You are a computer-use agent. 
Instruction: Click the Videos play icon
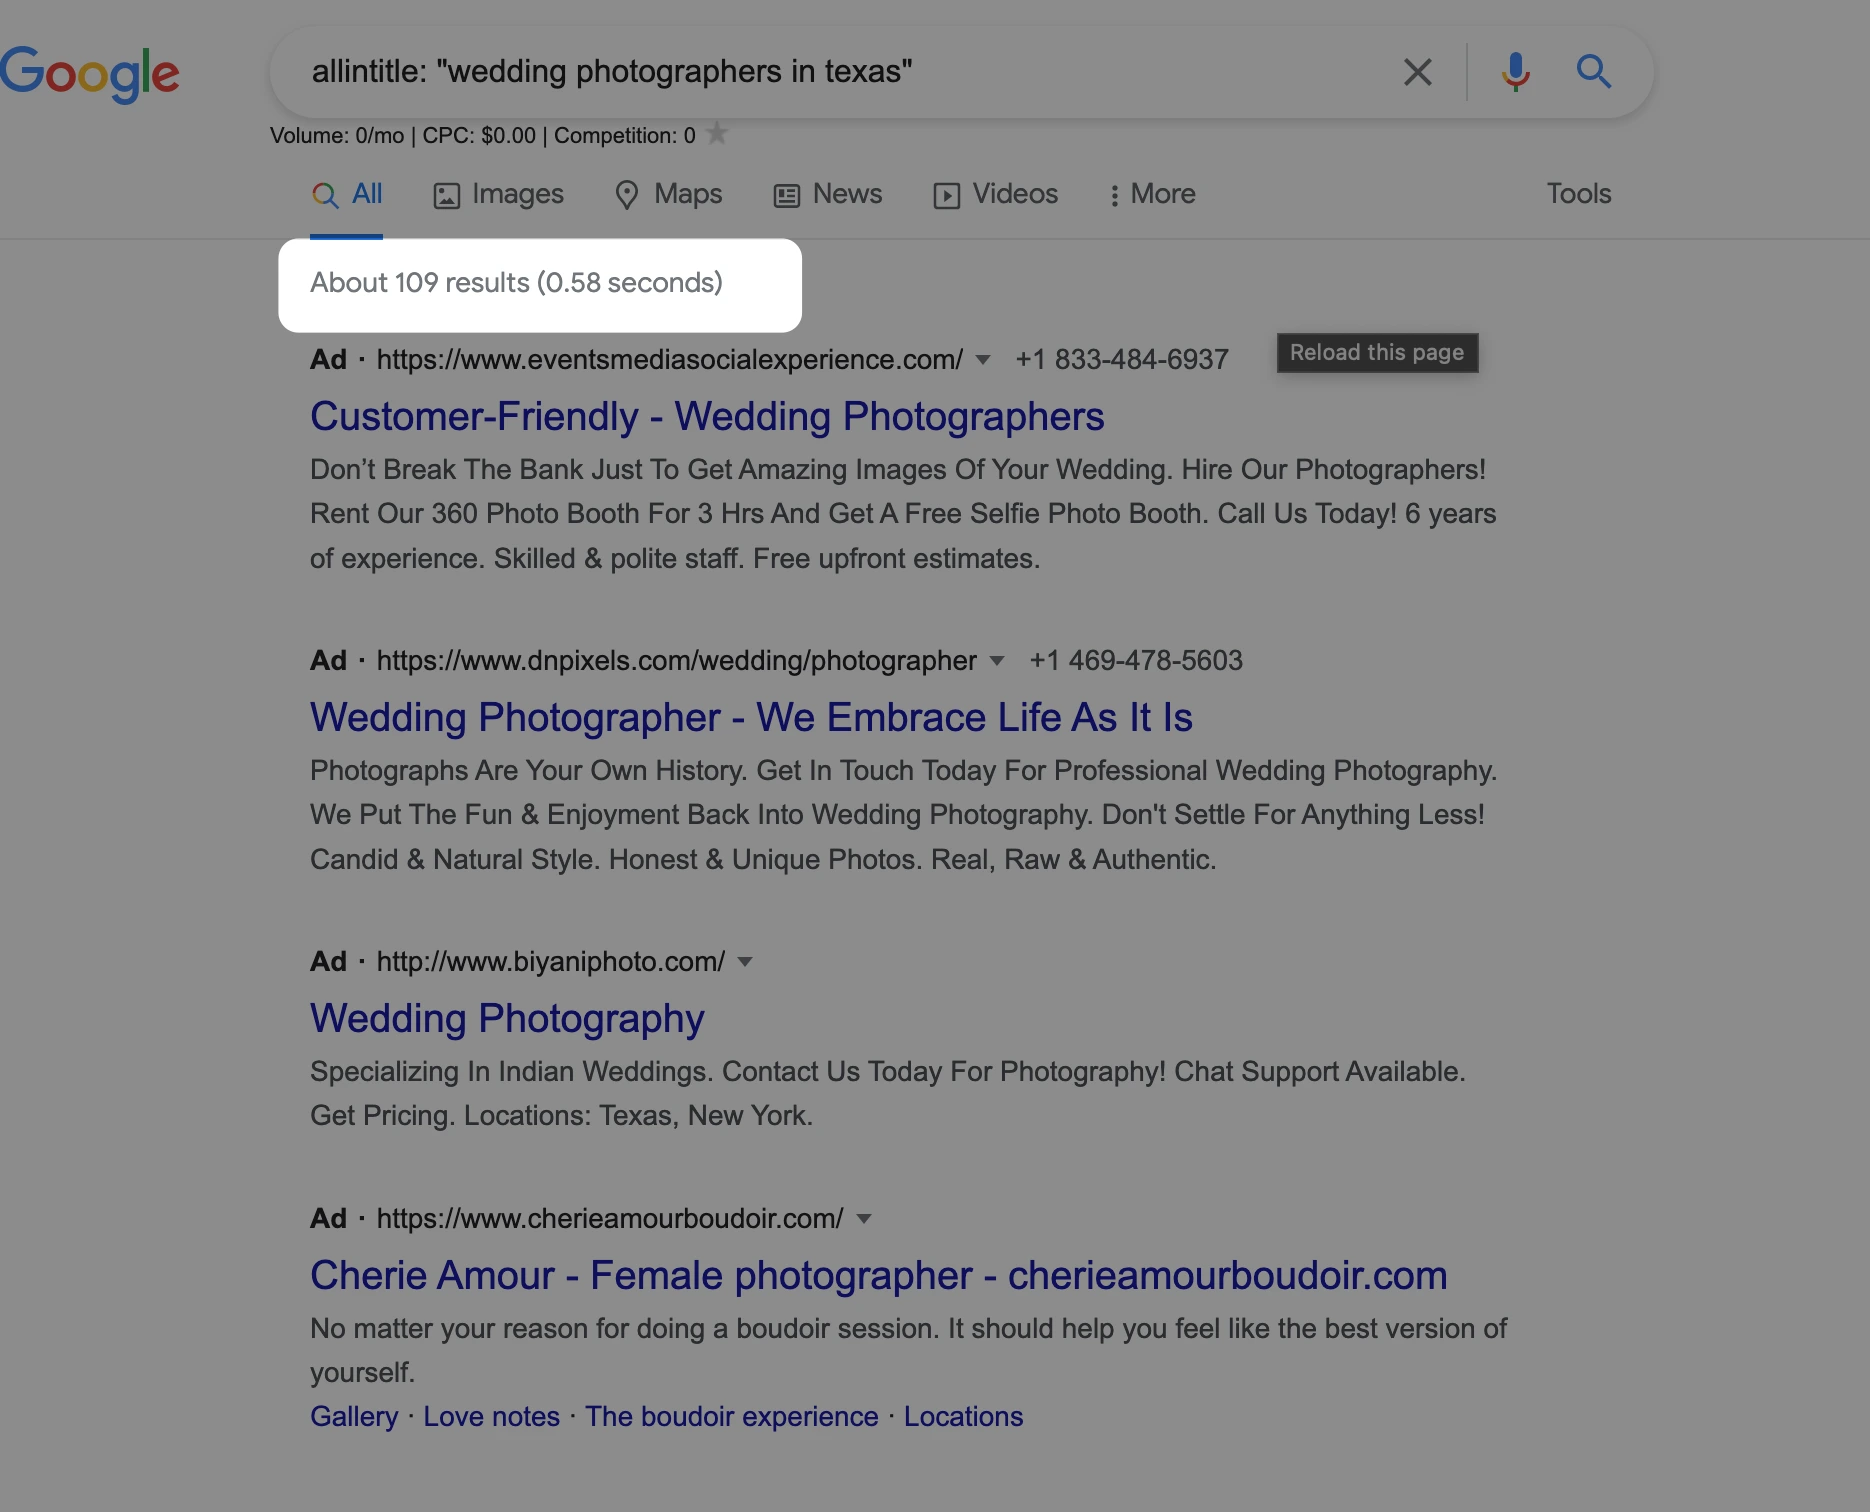click(x=946, y=195)
